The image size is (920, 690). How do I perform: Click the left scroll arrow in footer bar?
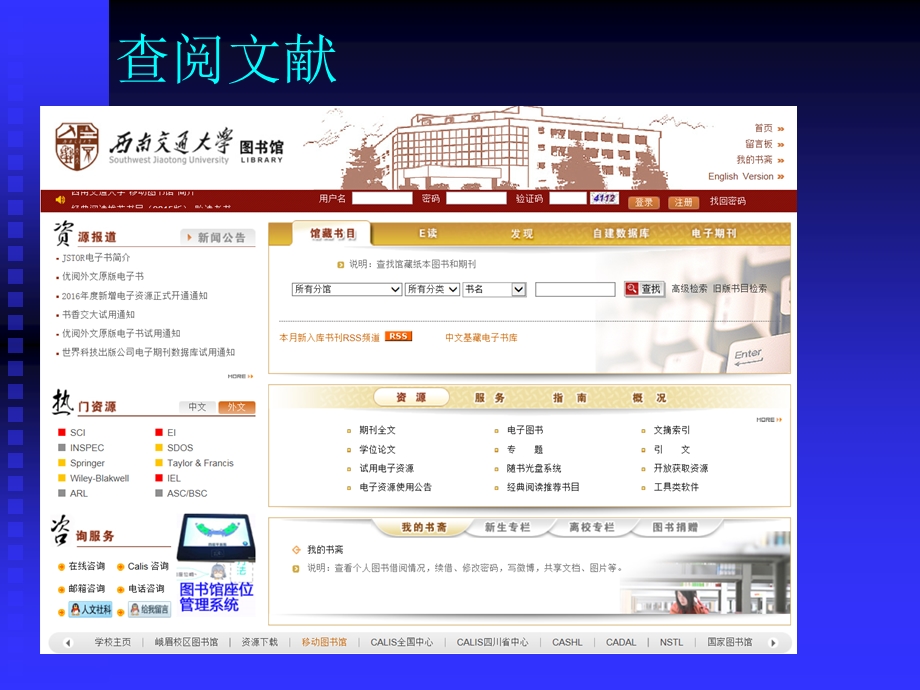pyautogui.click(x=68, y=643)
